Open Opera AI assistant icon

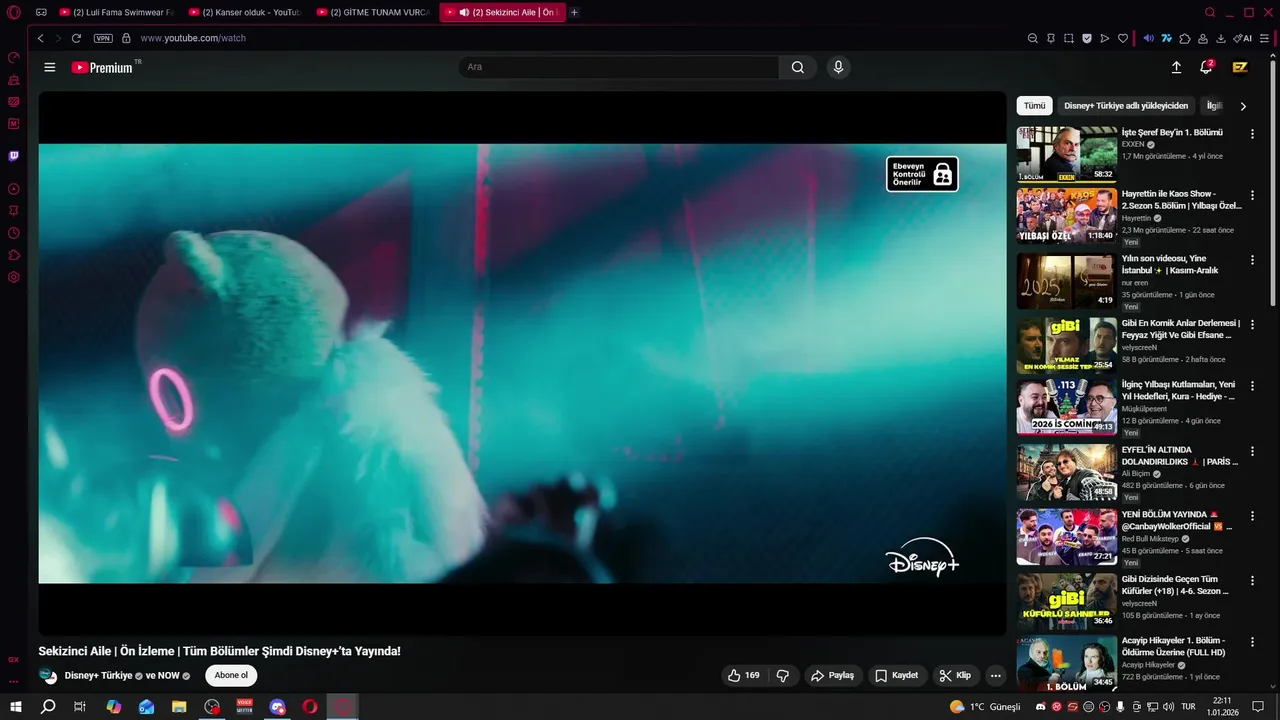click(1243, 38)
